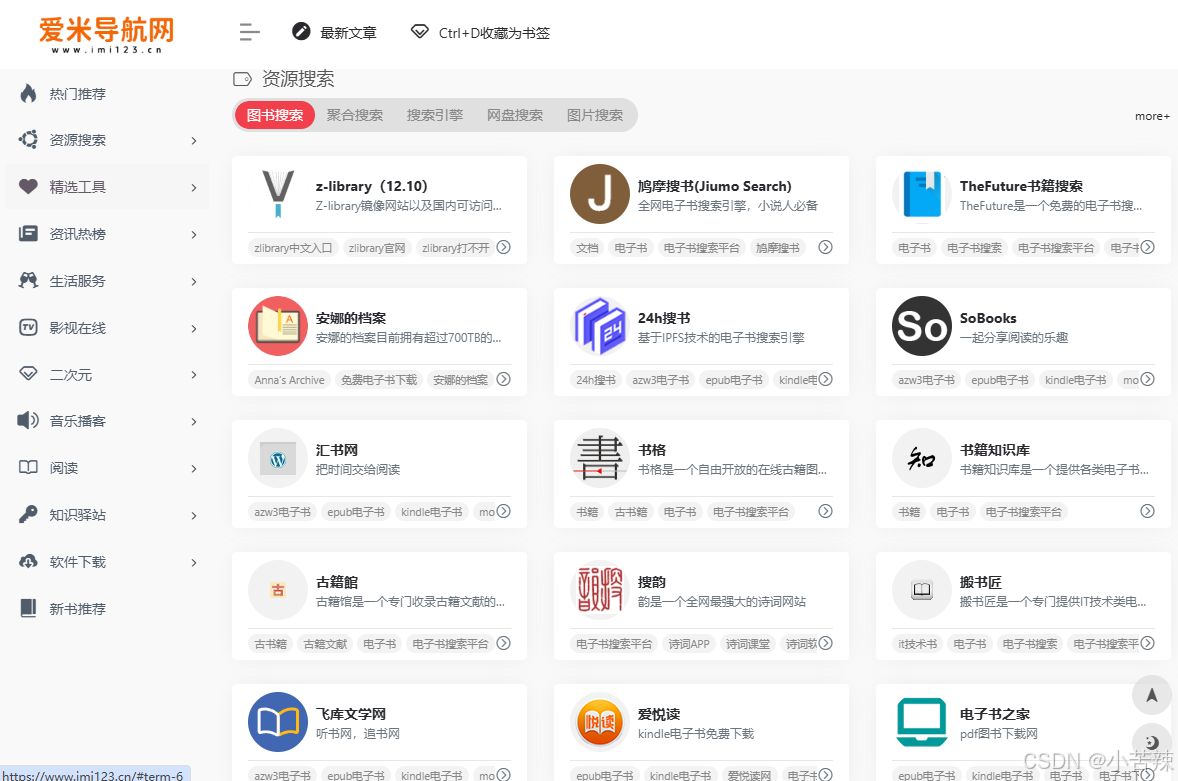
Task: Open 书格 calligraphy logo
Action: 600,458
